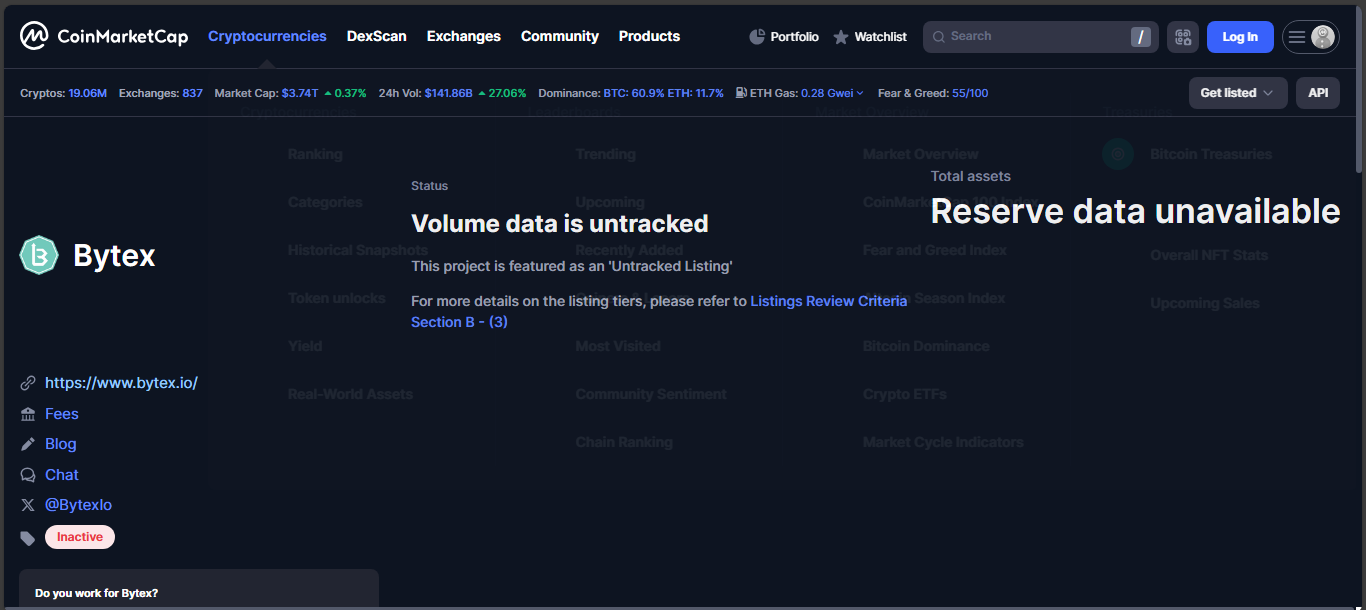Expand the ETH Gas 0.28 Gwei dropdown

pyautogui.click(x=833, y=93)
